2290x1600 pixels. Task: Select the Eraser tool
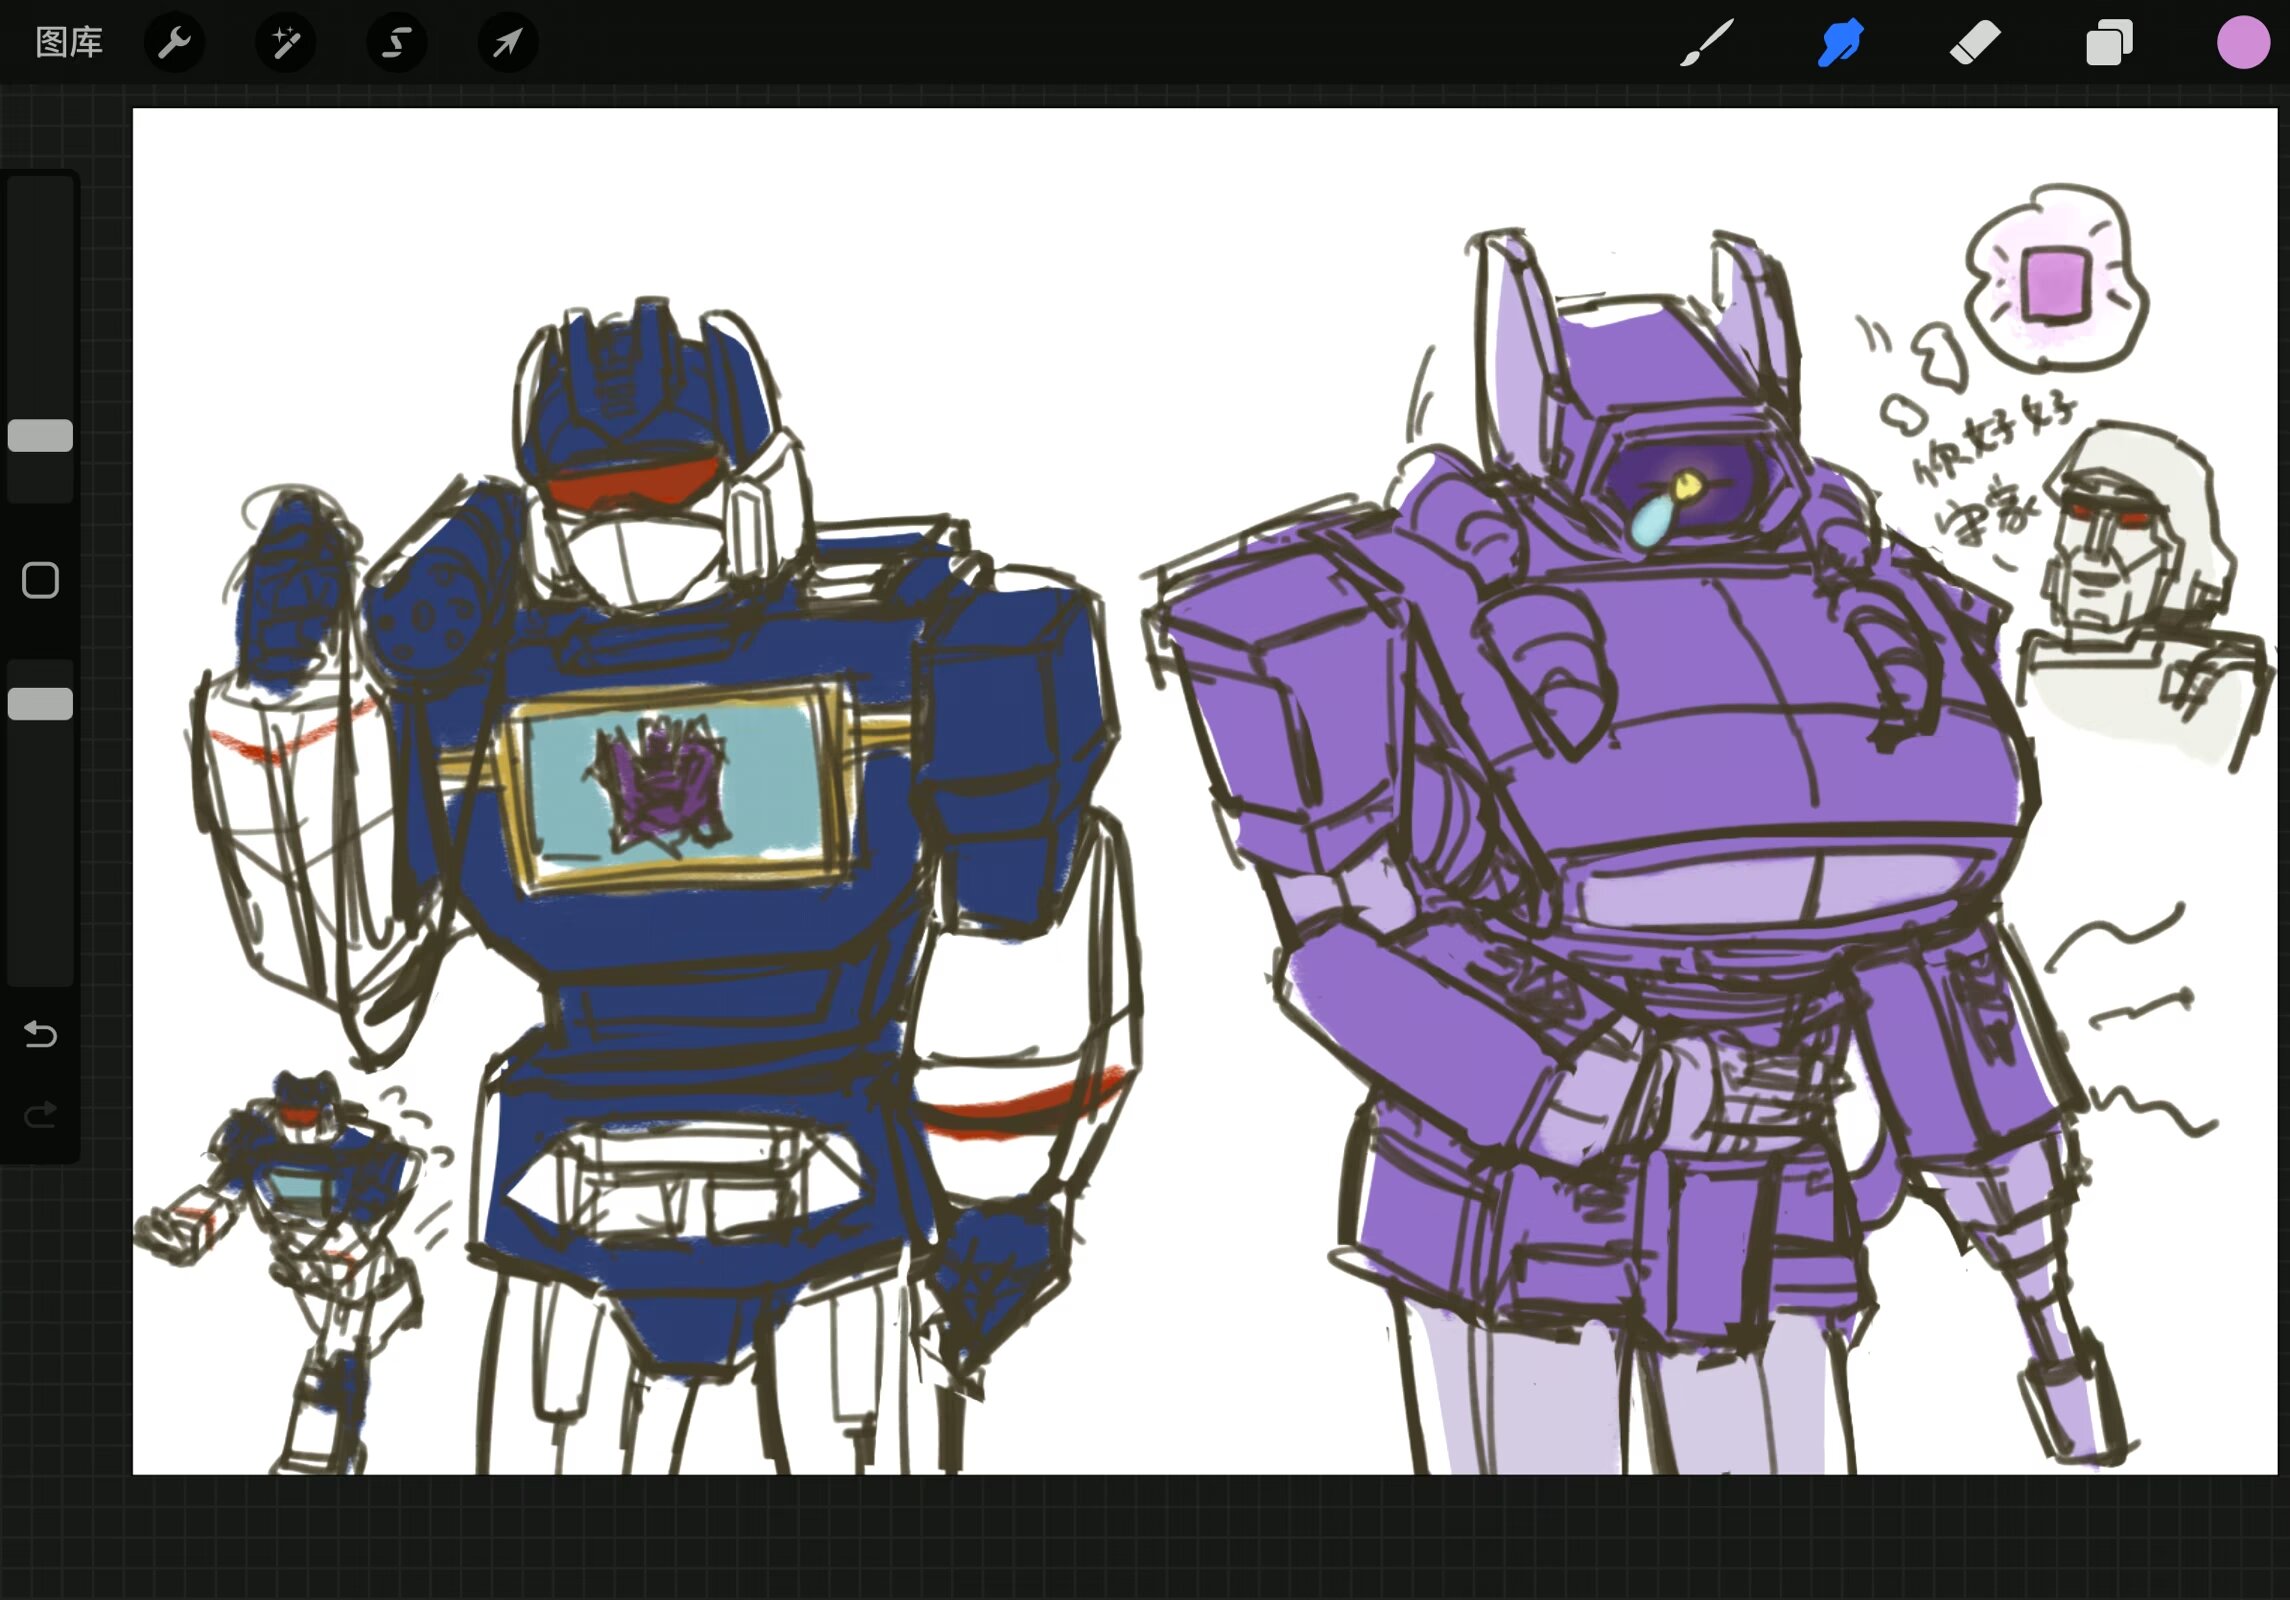[1975, 43]
